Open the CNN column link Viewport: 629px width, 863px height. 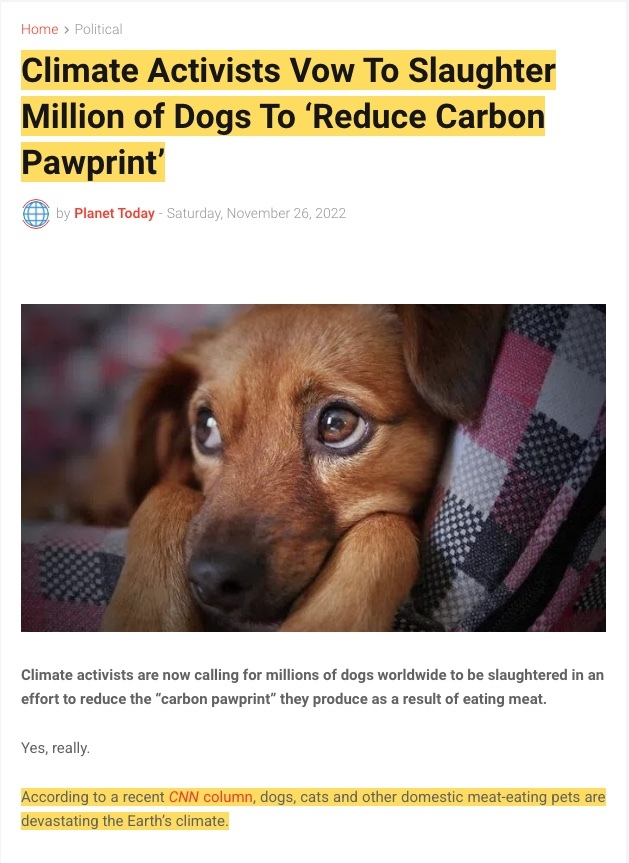pos(210,797)
